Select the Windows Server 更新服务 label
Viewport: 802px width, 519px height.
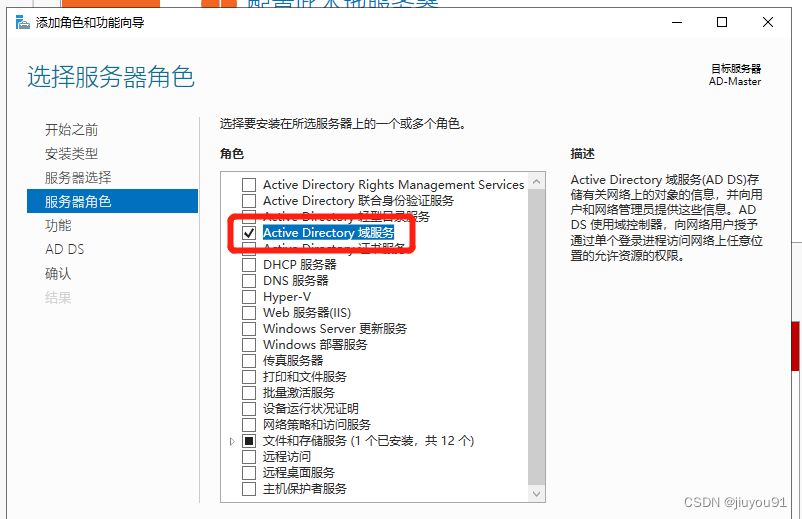[335, 328]
